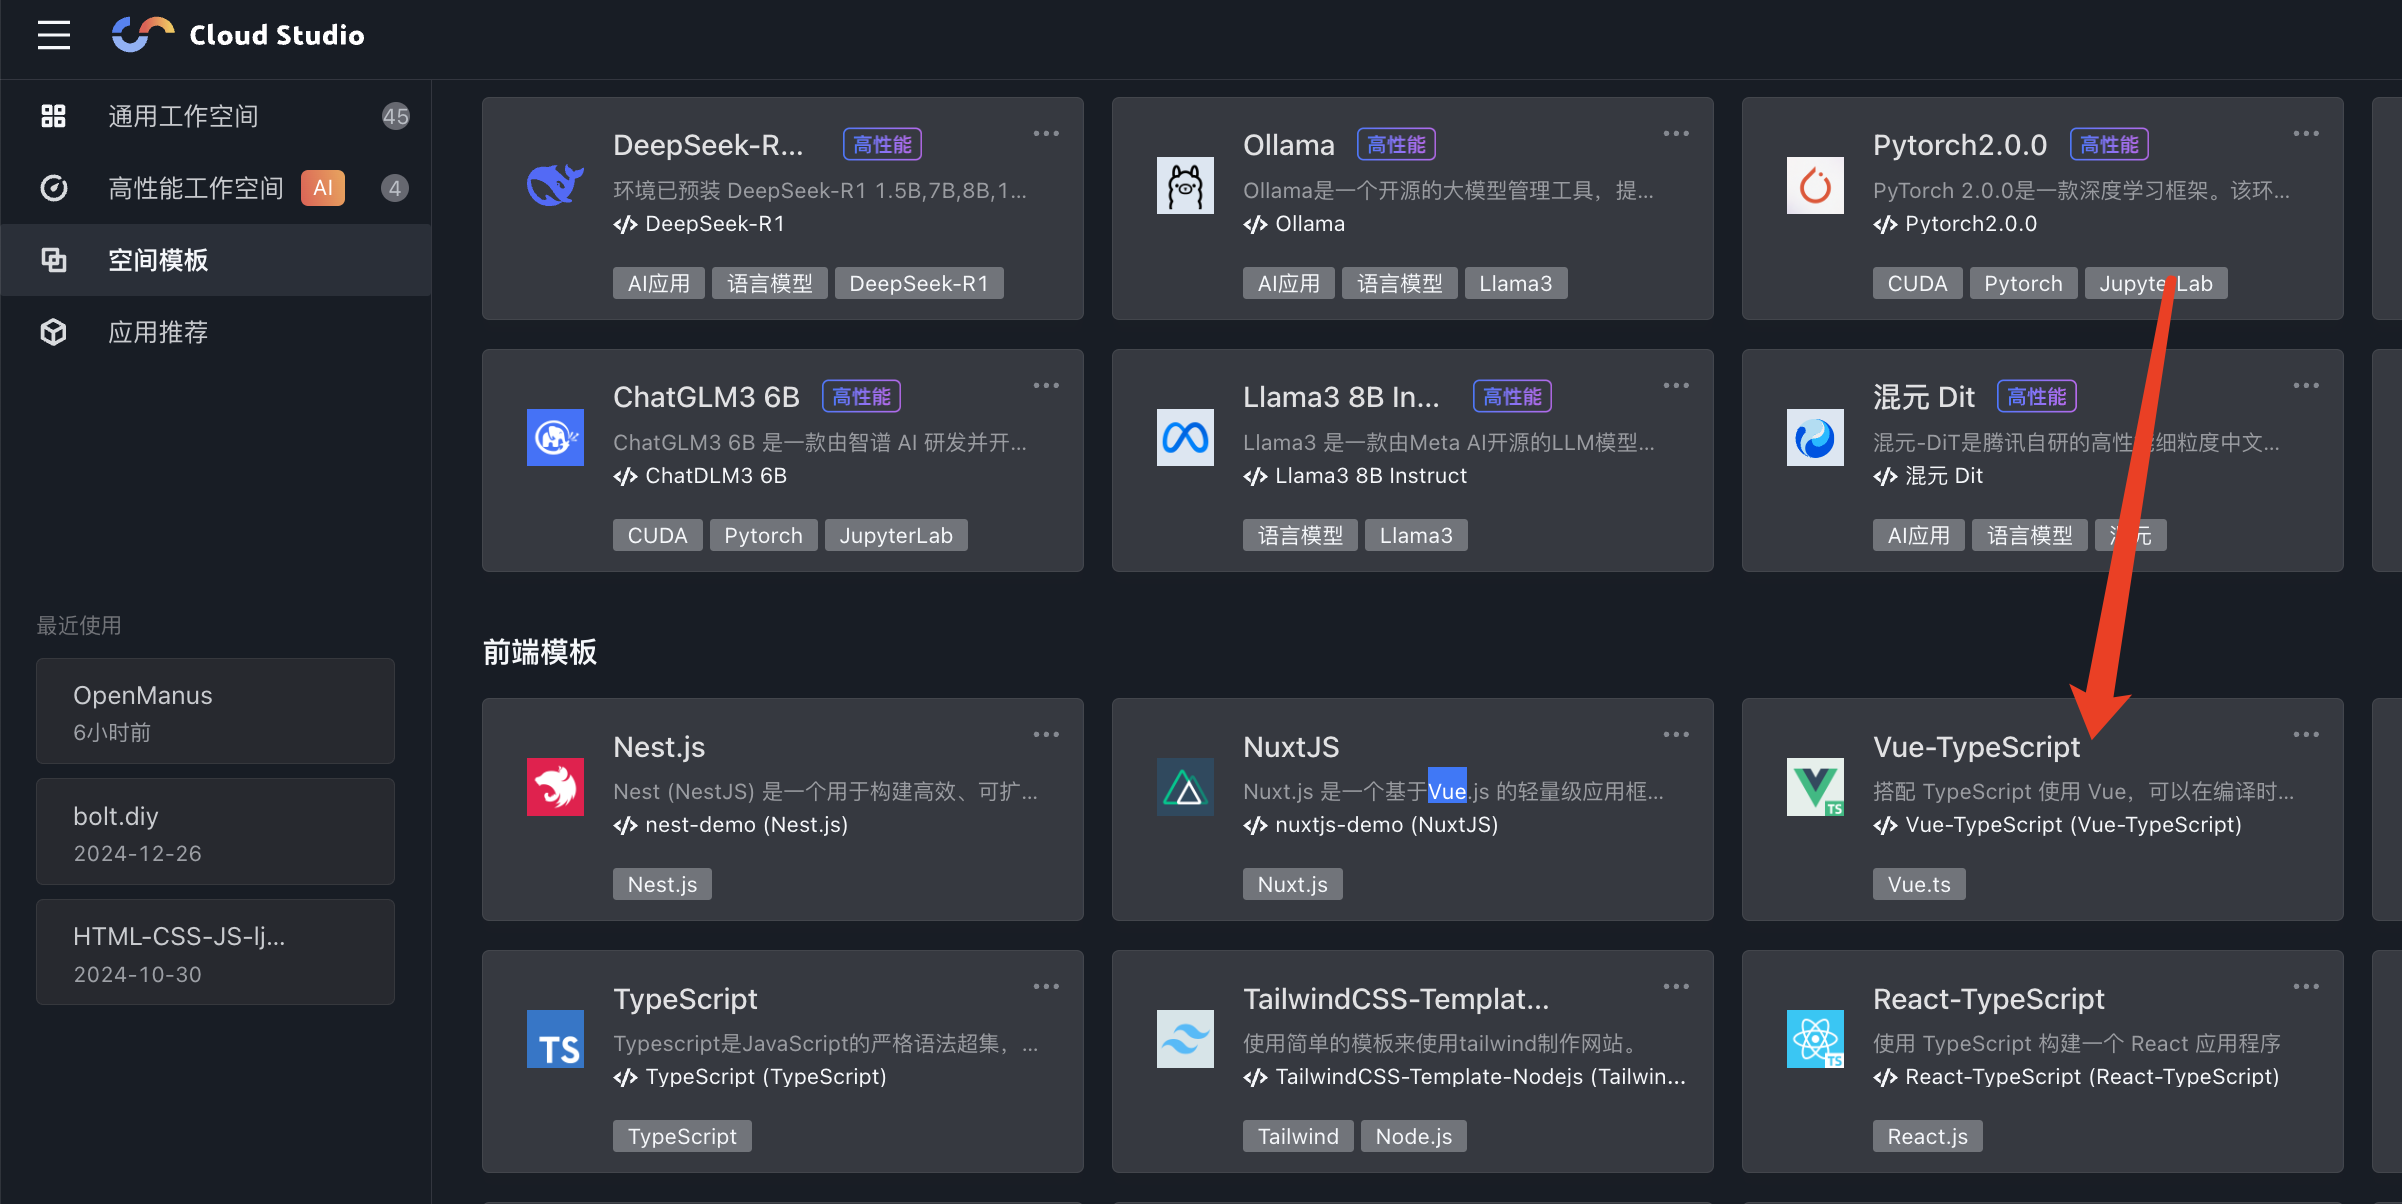Open more options on TypeScript card

point(1046,986)
